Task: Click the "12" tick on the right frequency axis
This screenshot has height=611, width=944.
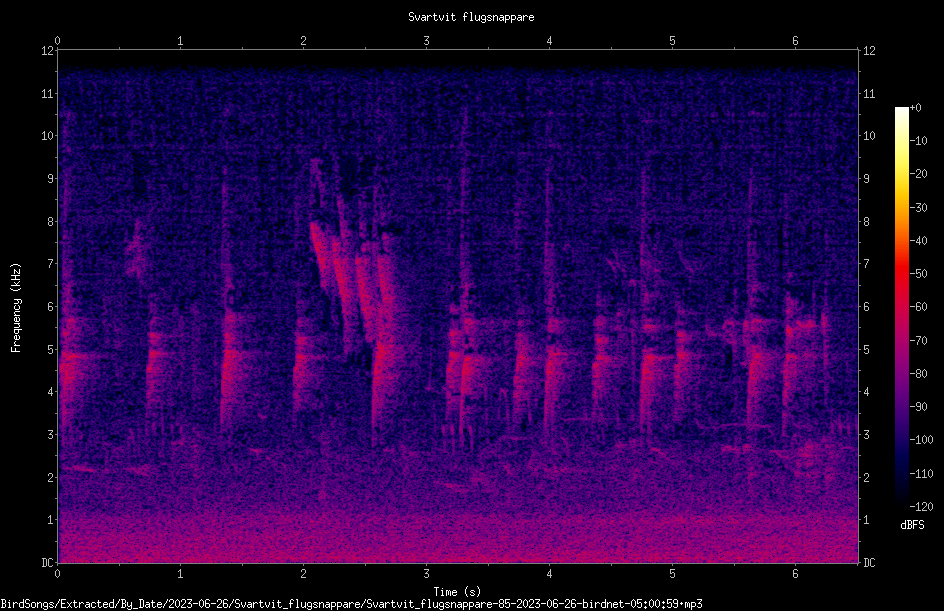Action: [x=869, y=51]
